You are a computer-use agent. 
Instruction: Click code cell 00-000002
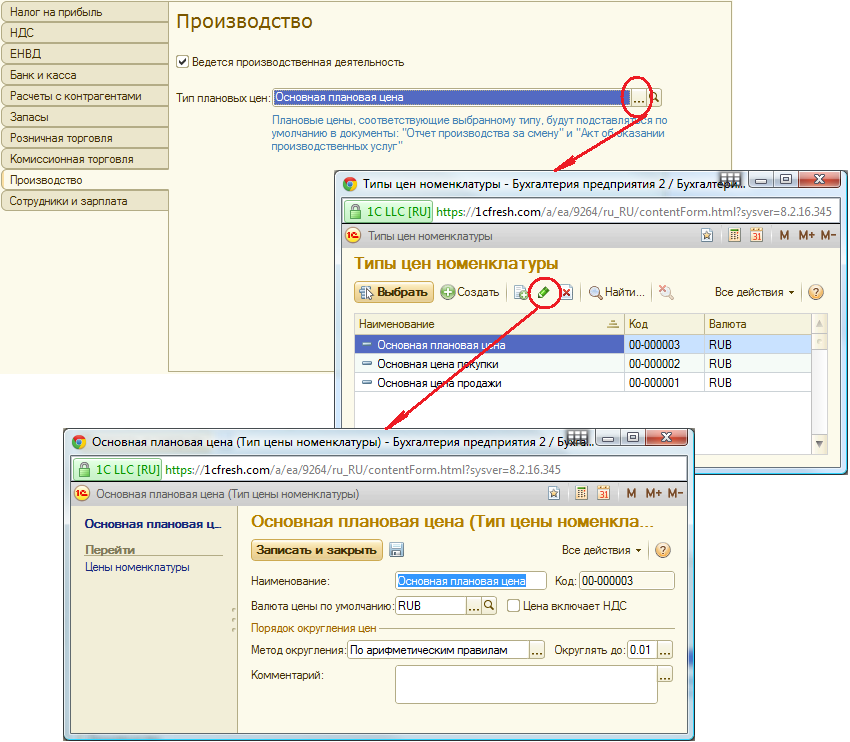click(664, 364)
